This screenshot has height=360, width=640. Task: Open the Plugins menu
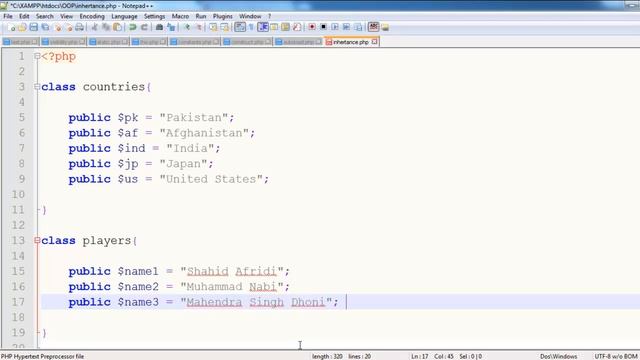[222, 16]
